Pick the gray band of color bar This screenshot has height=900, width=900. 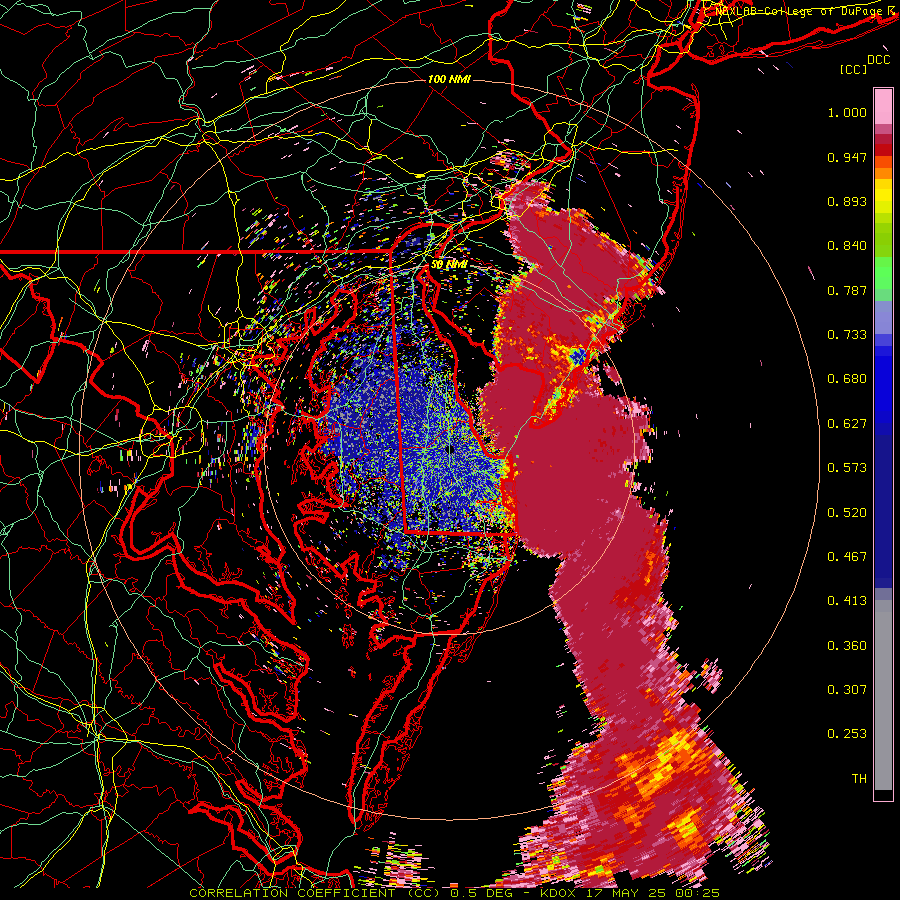pos(883,695)
